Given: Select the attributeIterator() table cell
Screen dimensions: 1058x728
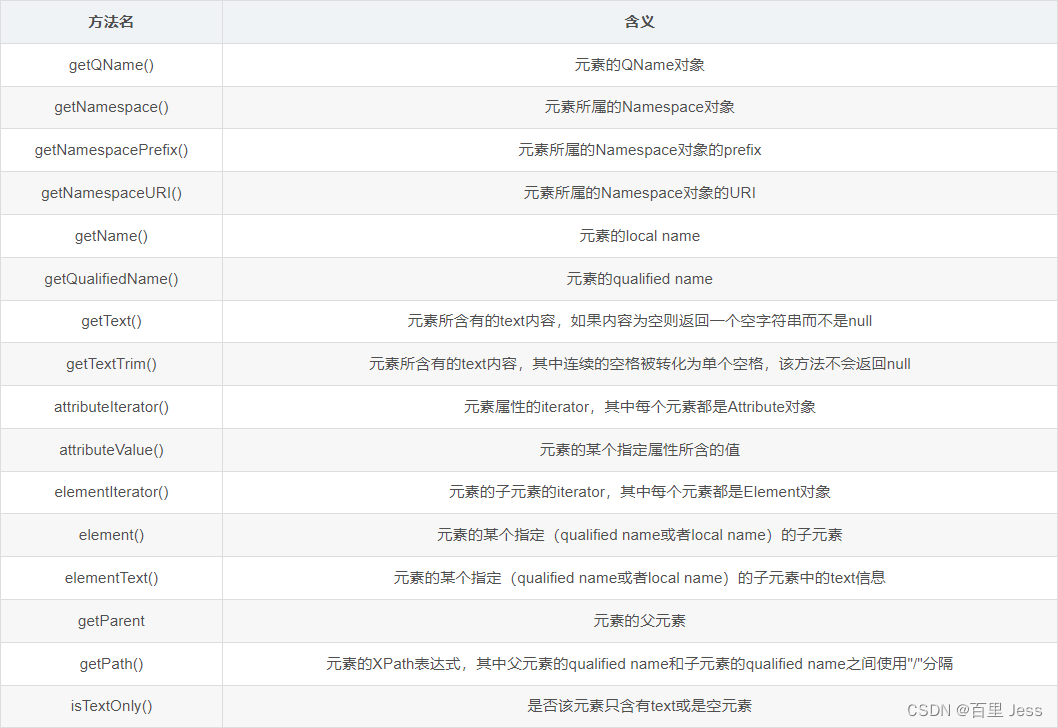Looking at the screenshot, I should (111, 407).
